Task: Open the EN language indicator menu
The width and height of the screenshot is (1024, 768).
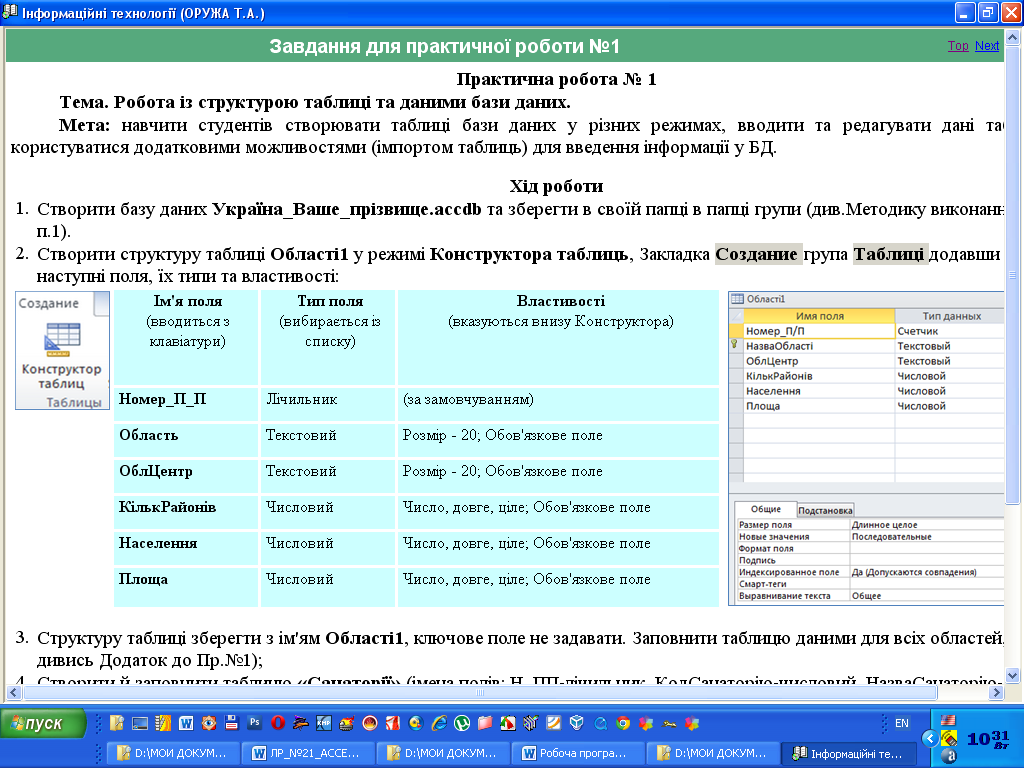Action: [901, 723]
